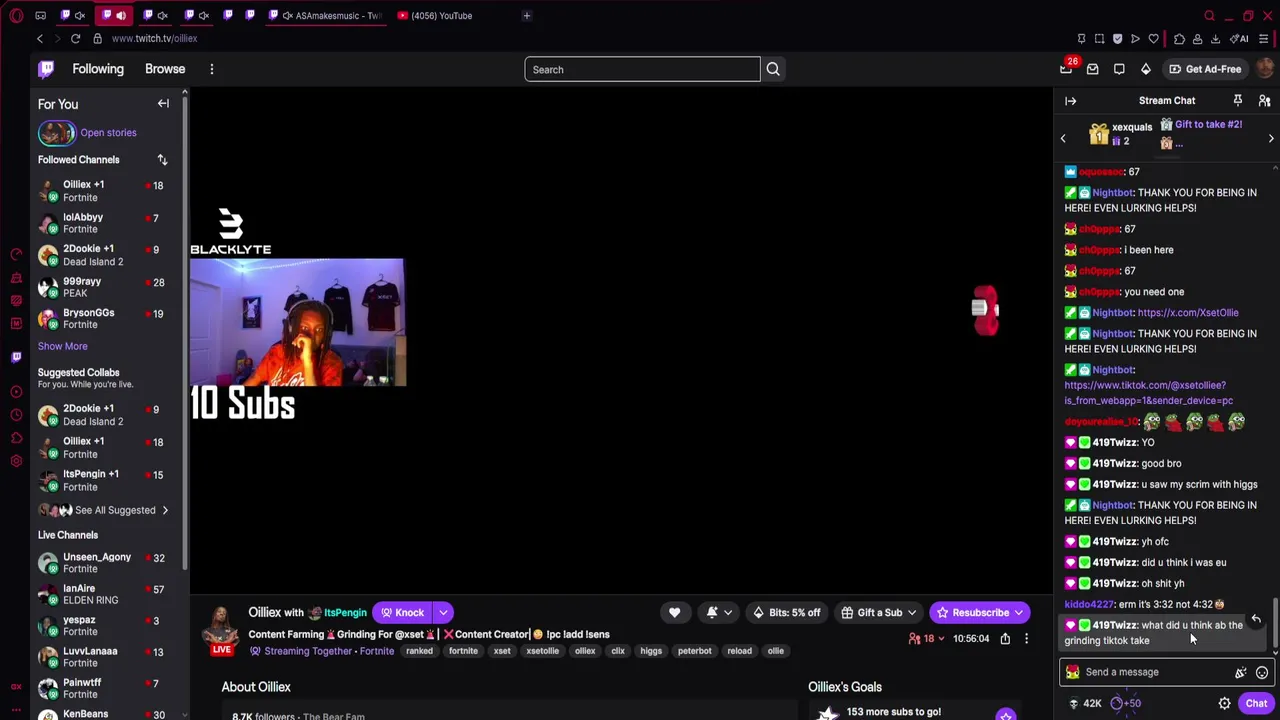
Task: Reload the page
Action: [x=75, y=38]
